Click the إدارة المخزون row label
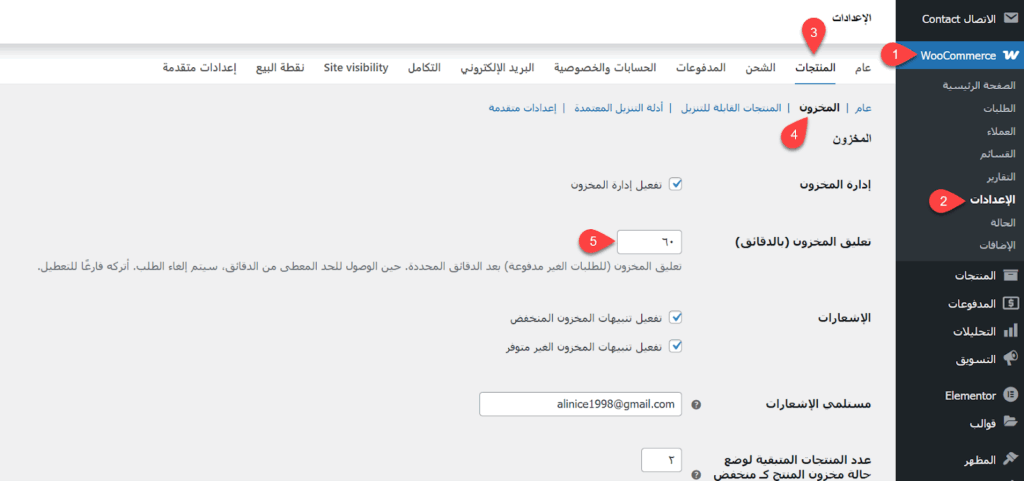1024x481 pixels. coord(836,185)
